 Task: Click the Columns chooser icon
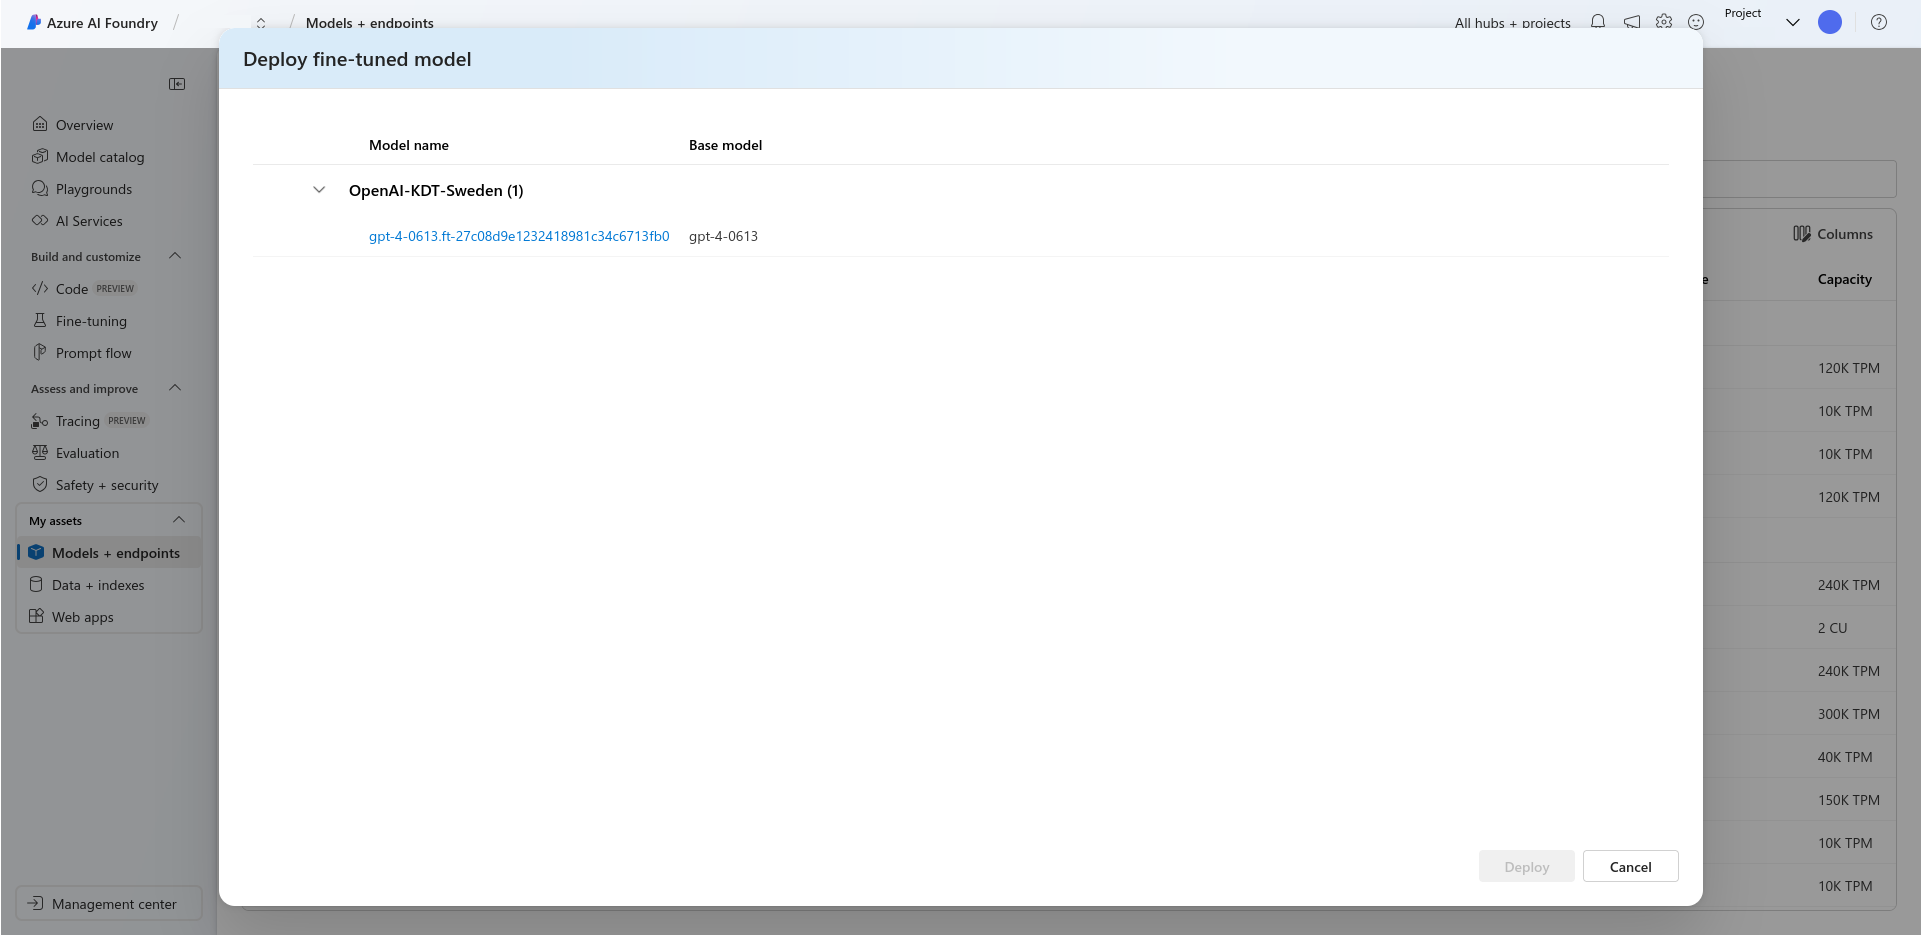[x=1802, y=234]
